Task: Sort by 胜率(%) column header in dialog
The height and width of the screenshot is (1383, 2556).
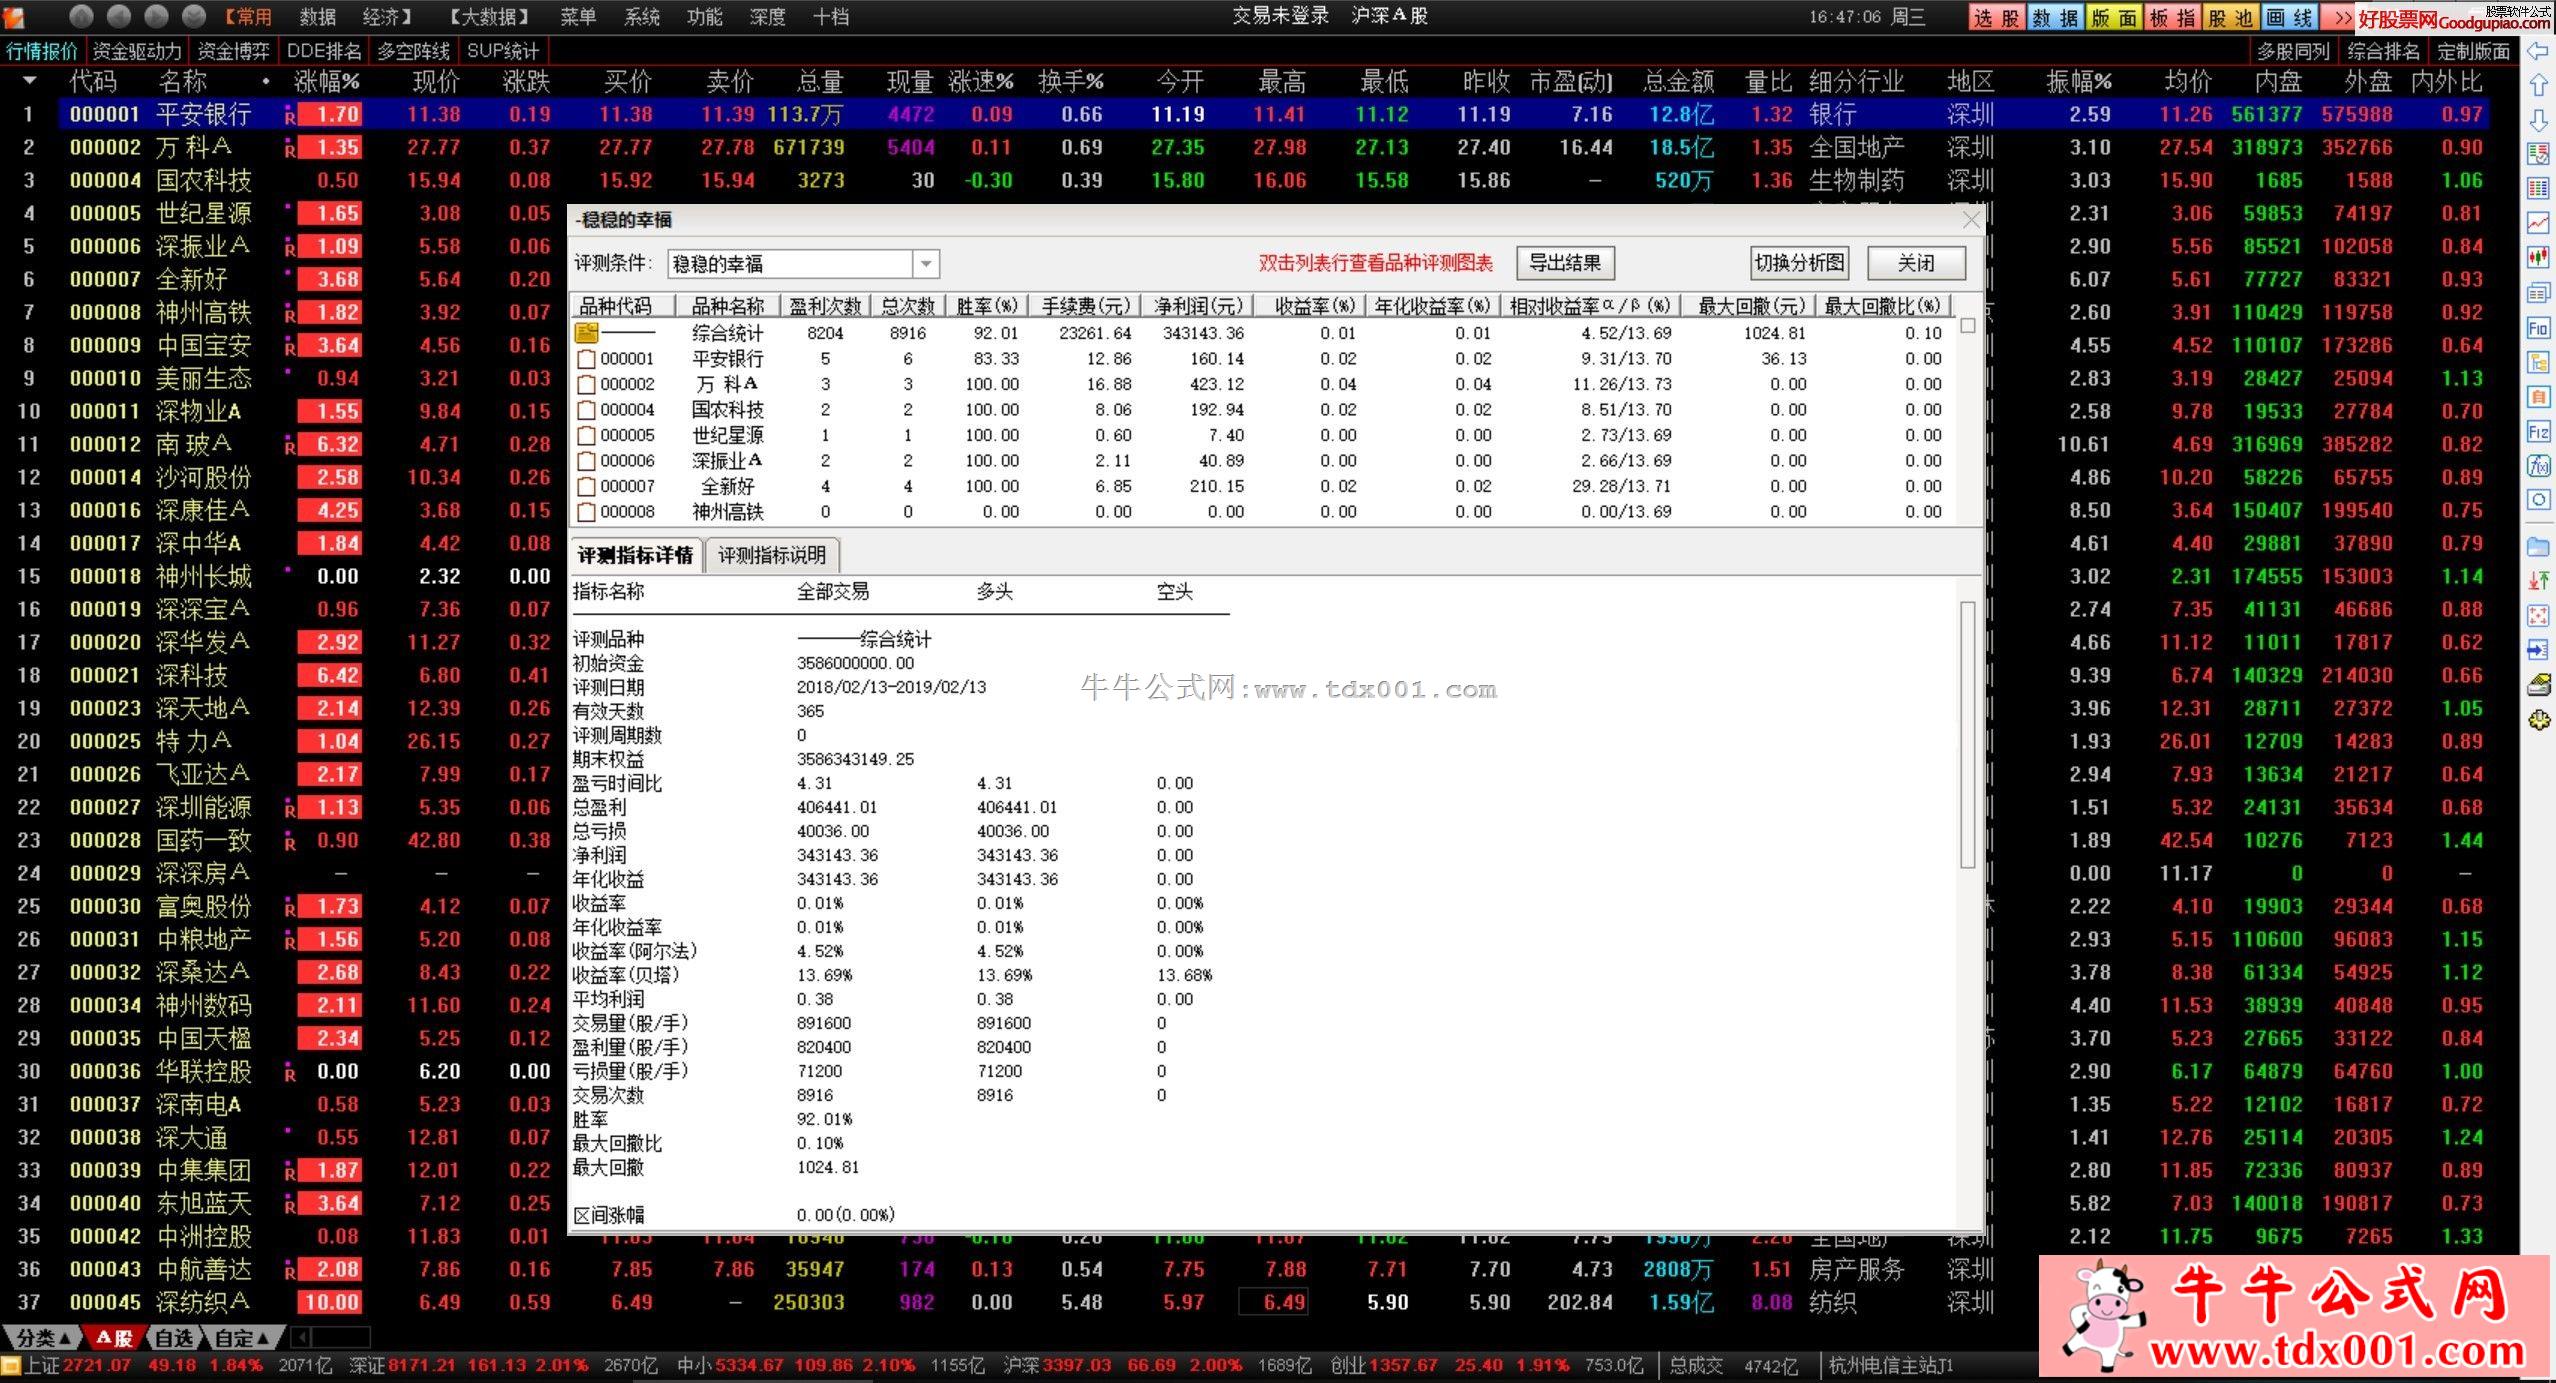Action: click(986, 306)
